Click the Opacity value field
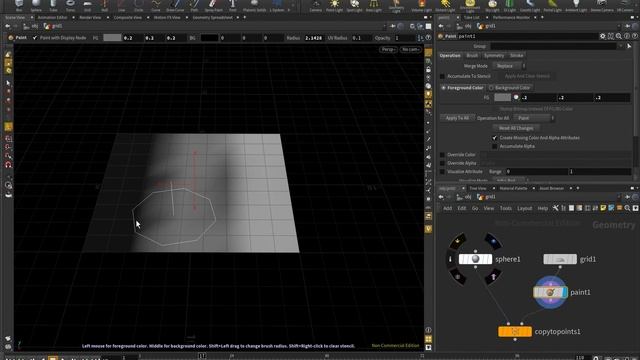 (x=404, y=38)
